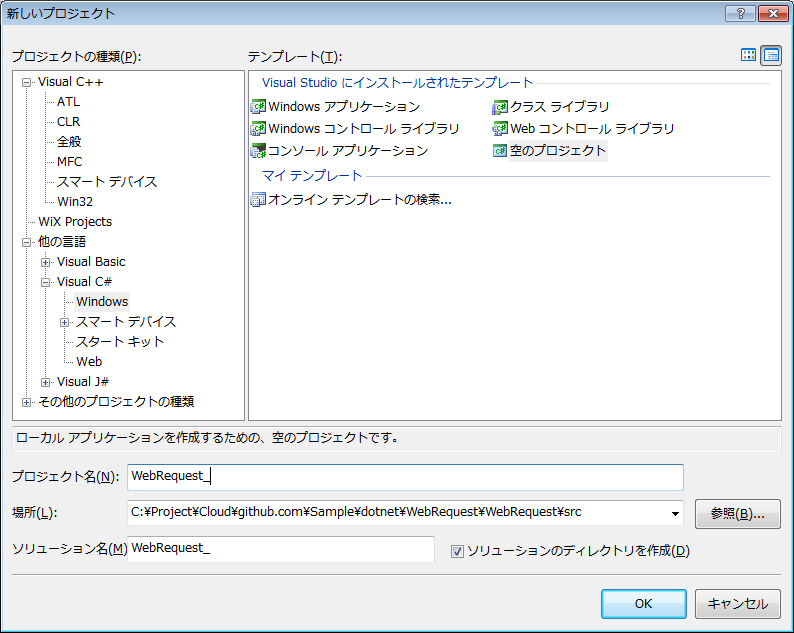Select MFC project type
Viewport: 794px width, 633px height.
[x=69, y=162]
